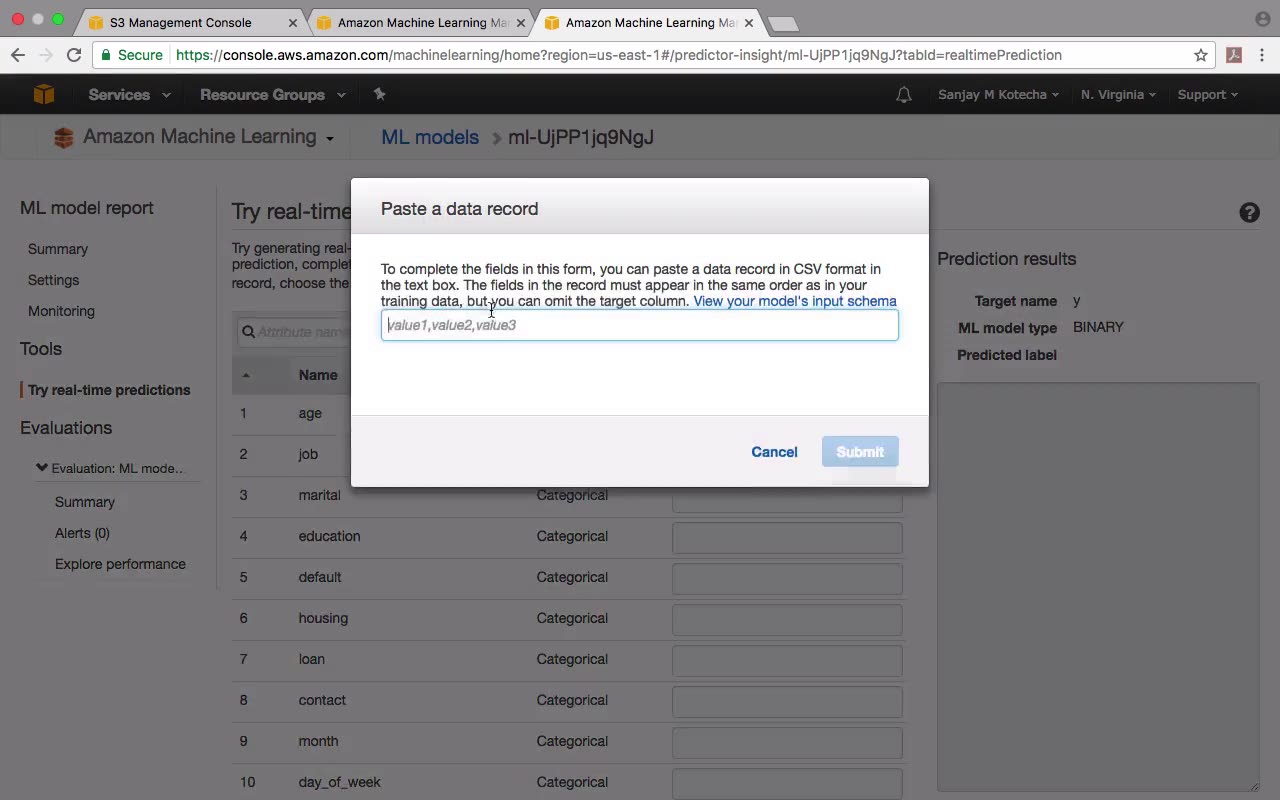The width and height of the screenshot is (1280, 800).
Task: Close the active Amazon Machine Learning tab
Action: click(x=749, y=23)
